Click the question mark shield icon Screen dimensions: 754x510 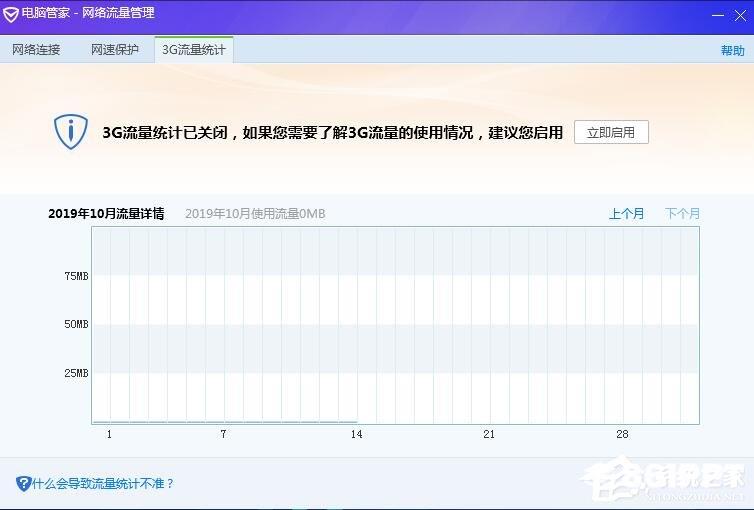tap(23, 483)
